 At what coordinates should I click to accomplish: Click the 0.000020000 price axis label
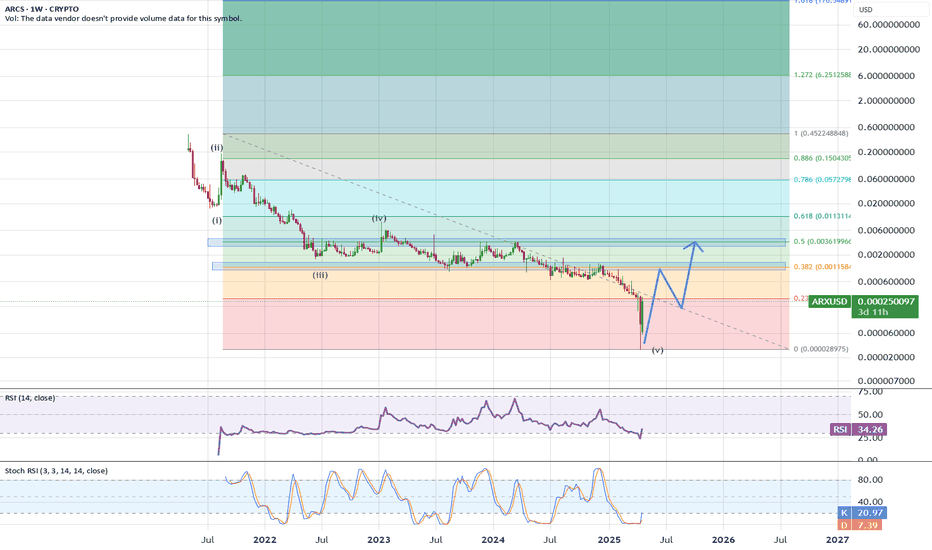[886, 357]
